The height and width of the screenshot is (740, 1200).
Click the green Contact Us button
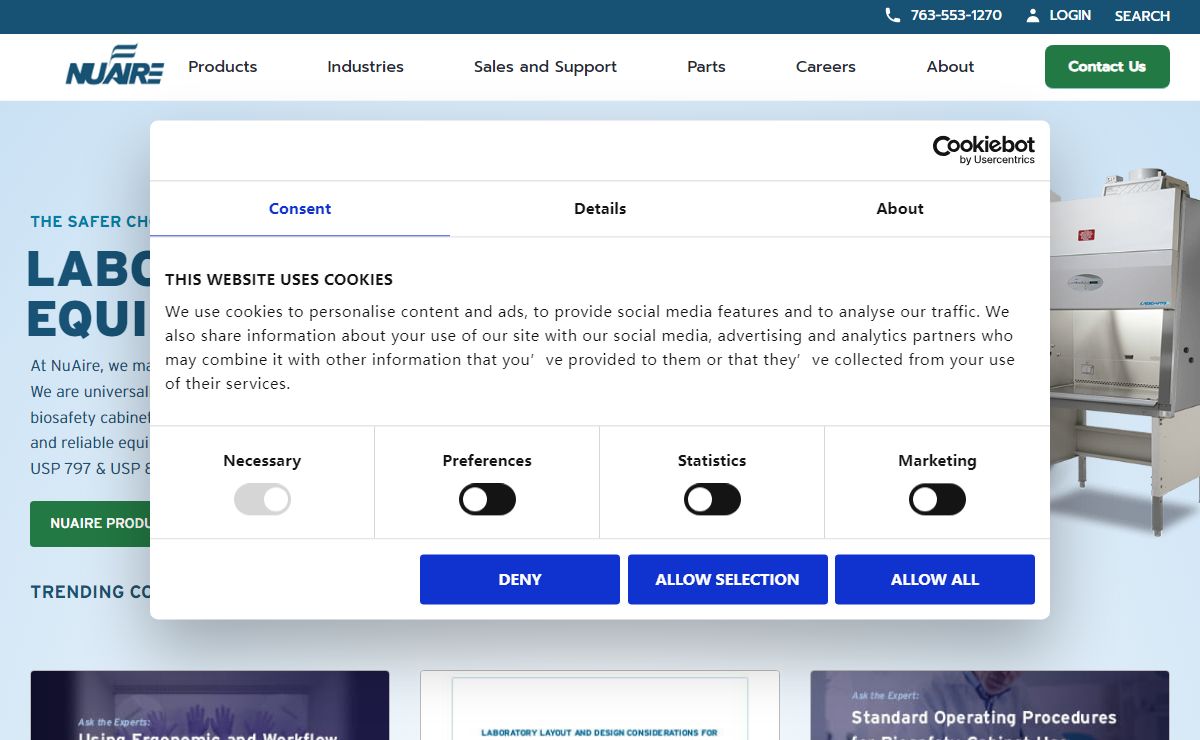pos(1107,66)
